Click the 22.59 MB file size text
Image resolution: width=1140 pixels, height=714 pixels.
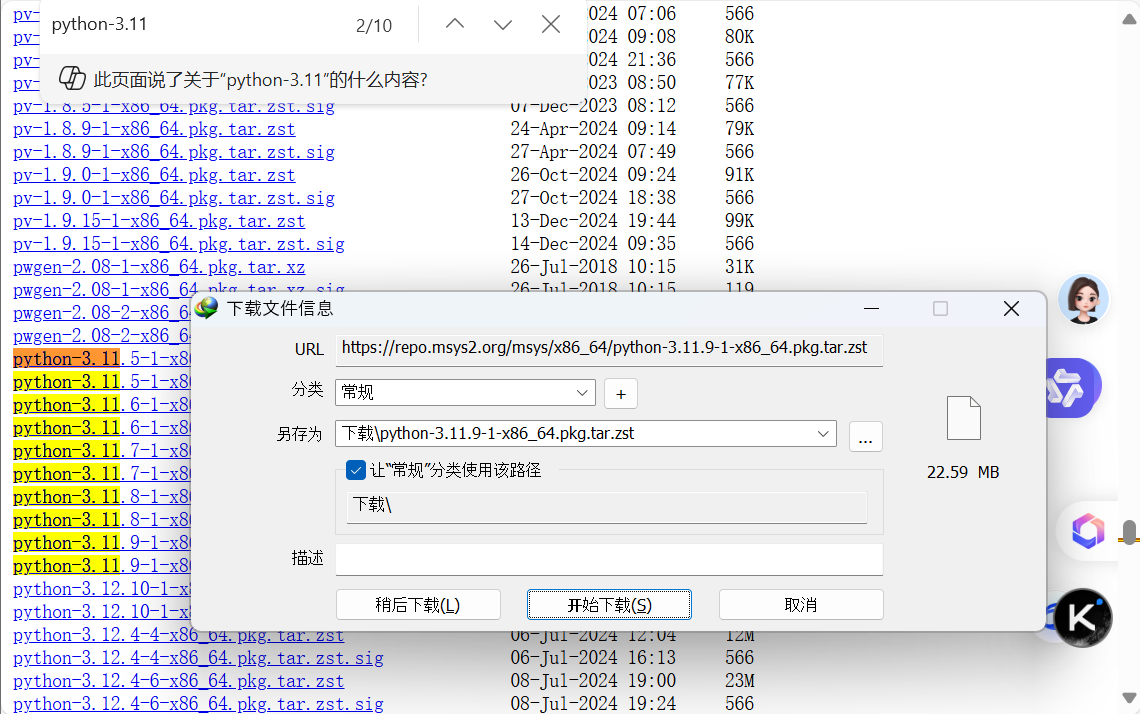point(963,473)
